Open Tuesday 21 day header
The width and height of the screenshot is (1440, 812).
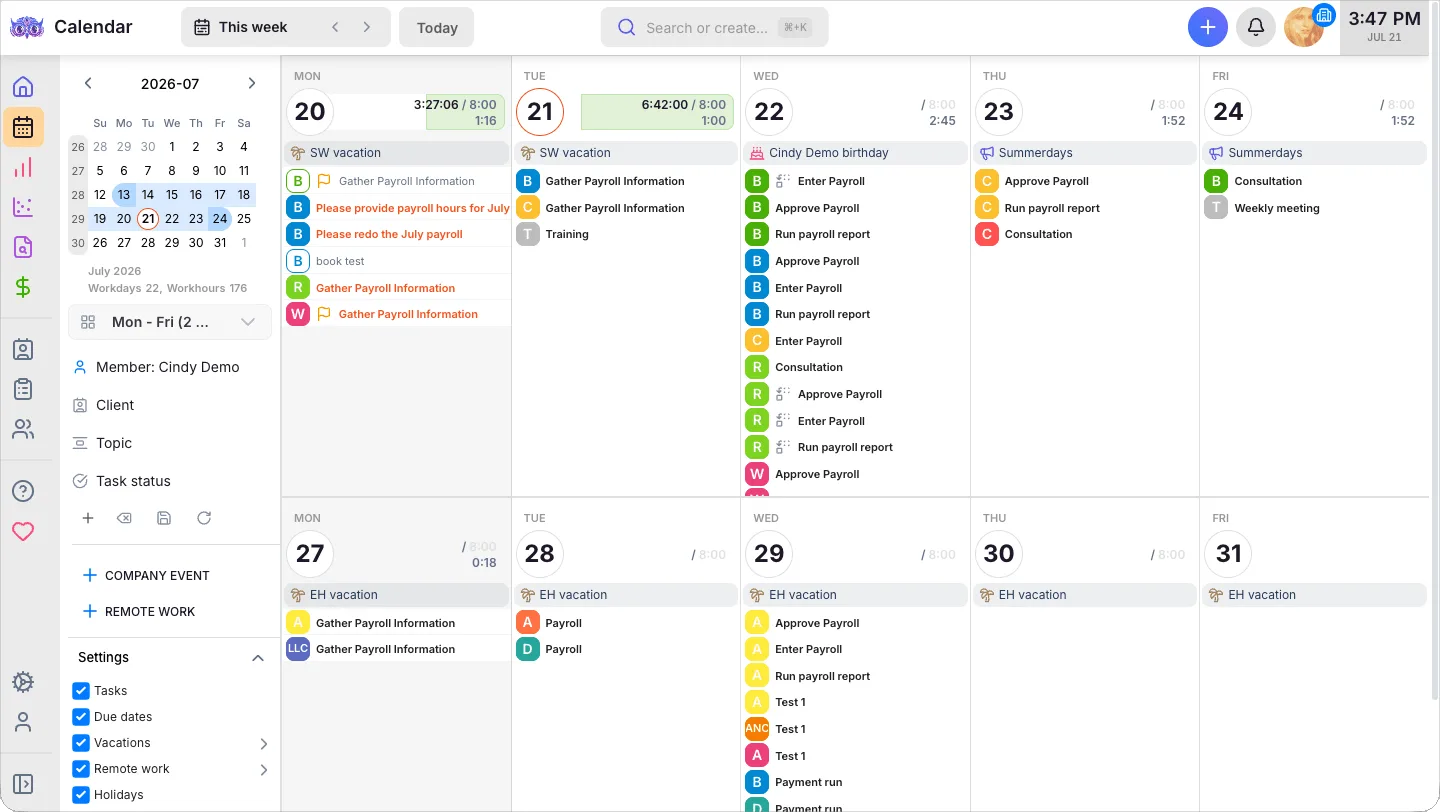click(540, 111)
